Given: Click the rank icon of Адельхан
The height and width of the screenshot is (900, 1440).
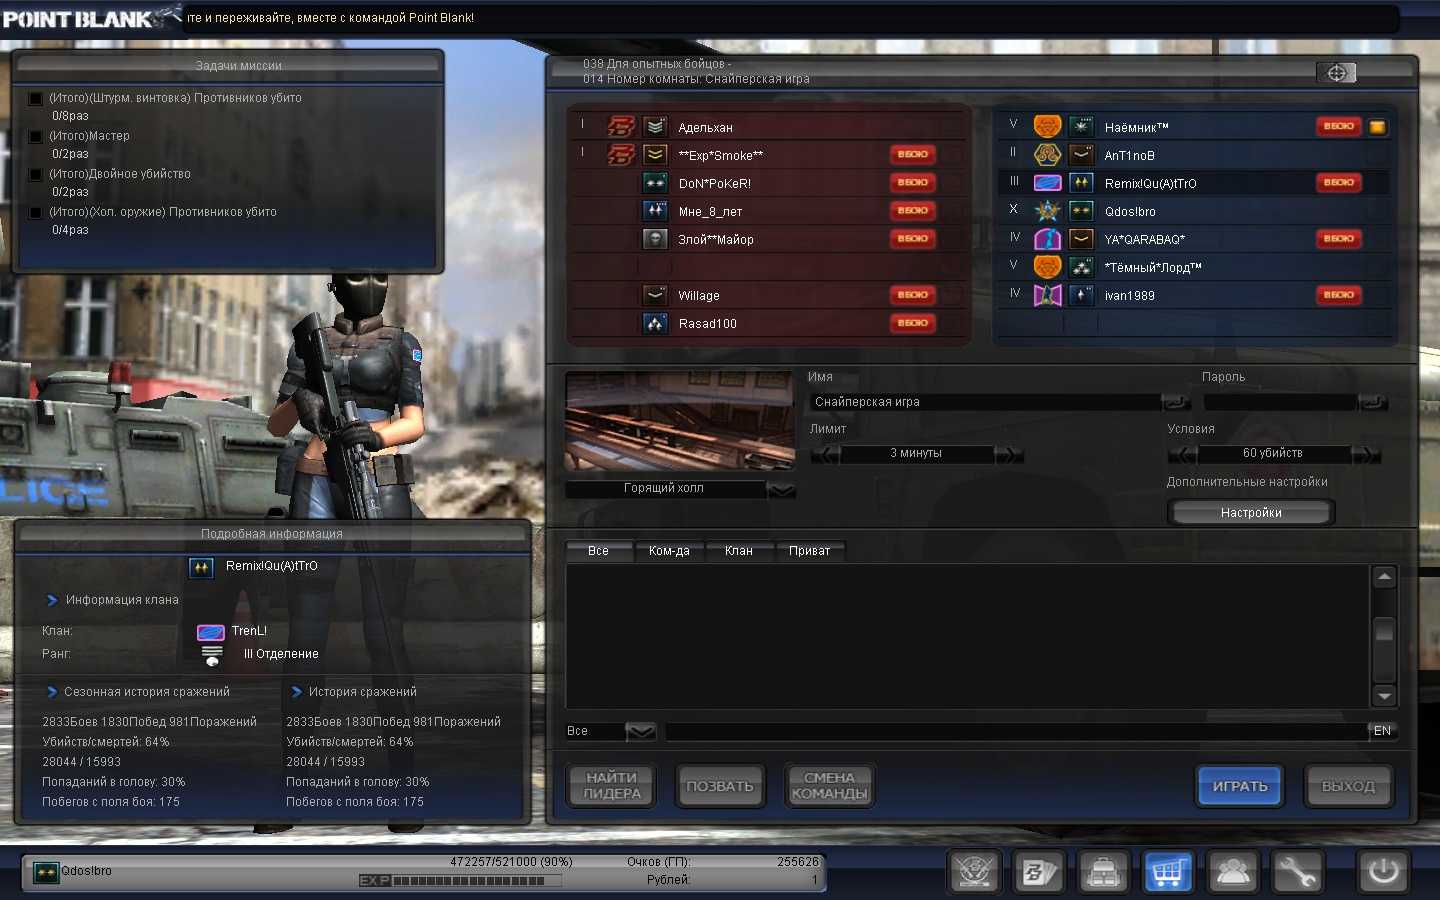Looking at the screenshot, I should click(655, 127).
